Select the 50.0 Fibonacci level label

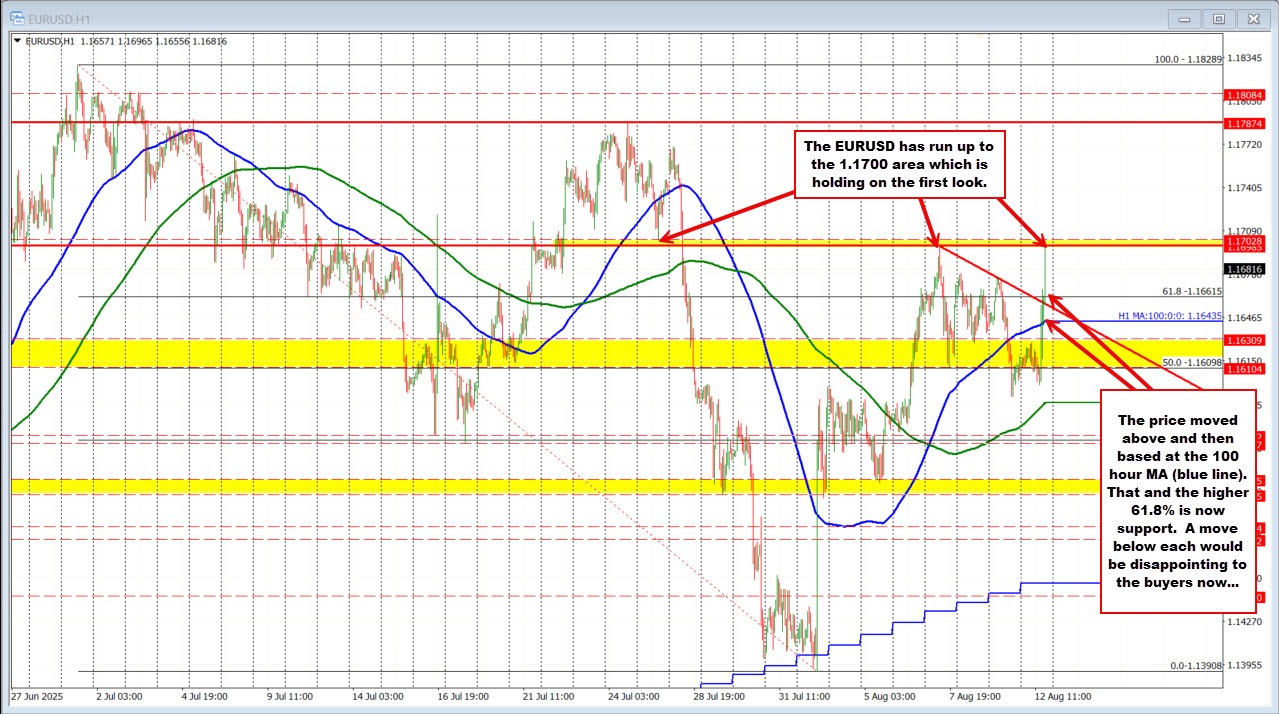1191,361
